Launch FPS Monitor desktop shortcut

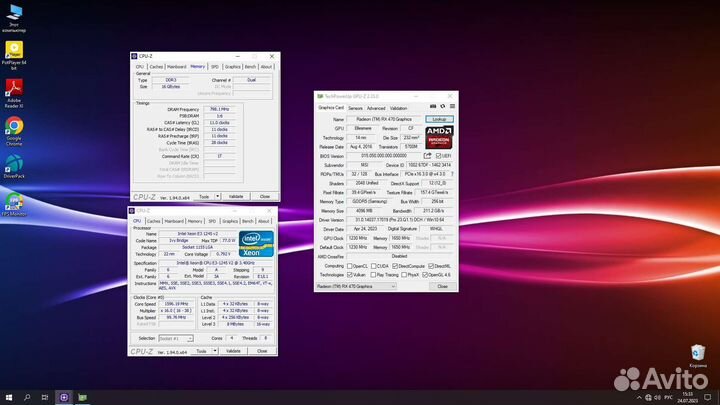[14, 204]
